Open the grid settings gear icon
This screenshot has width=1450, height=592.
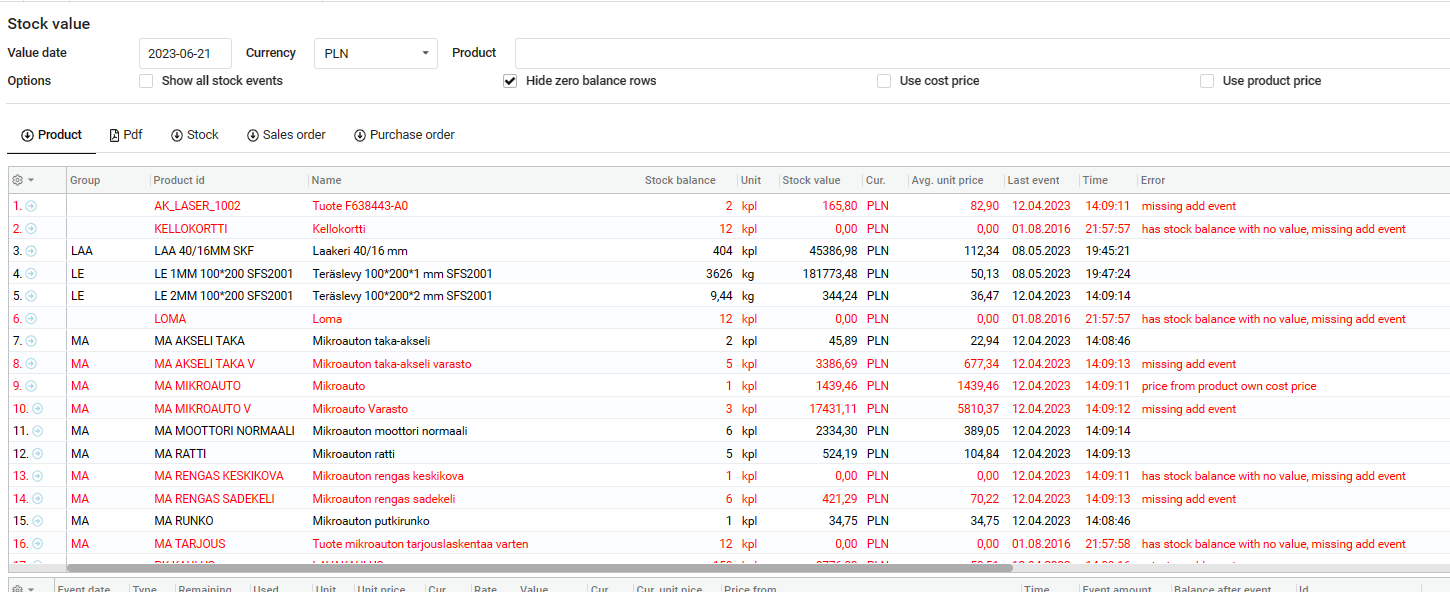click(x=22, y=180)
